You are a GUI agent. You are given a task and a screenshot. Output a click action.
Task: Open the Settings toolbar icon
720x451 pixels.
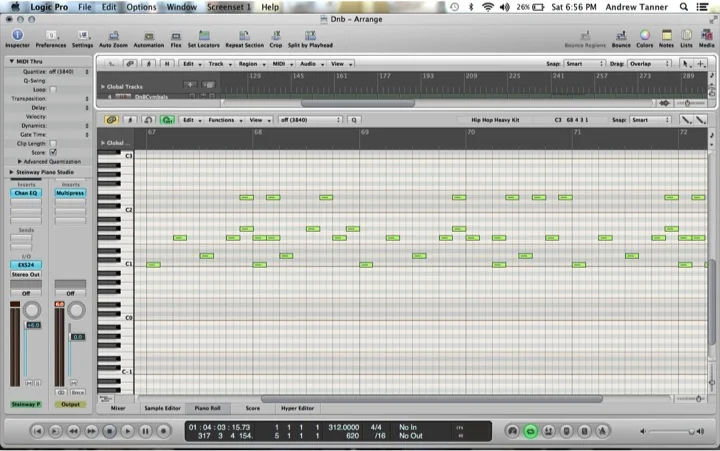point(83,39)
